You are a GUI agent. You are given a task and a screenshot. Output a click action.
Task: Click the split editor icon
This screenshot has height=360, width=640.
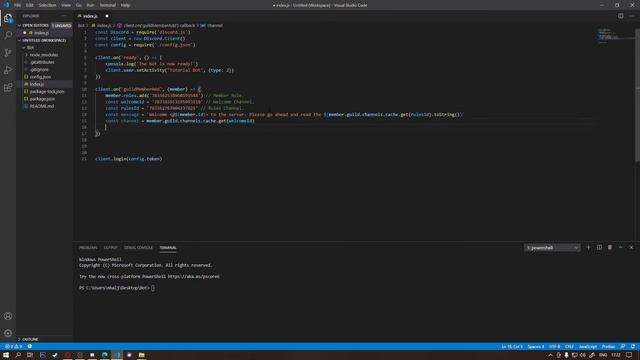(x=620, y=16)
